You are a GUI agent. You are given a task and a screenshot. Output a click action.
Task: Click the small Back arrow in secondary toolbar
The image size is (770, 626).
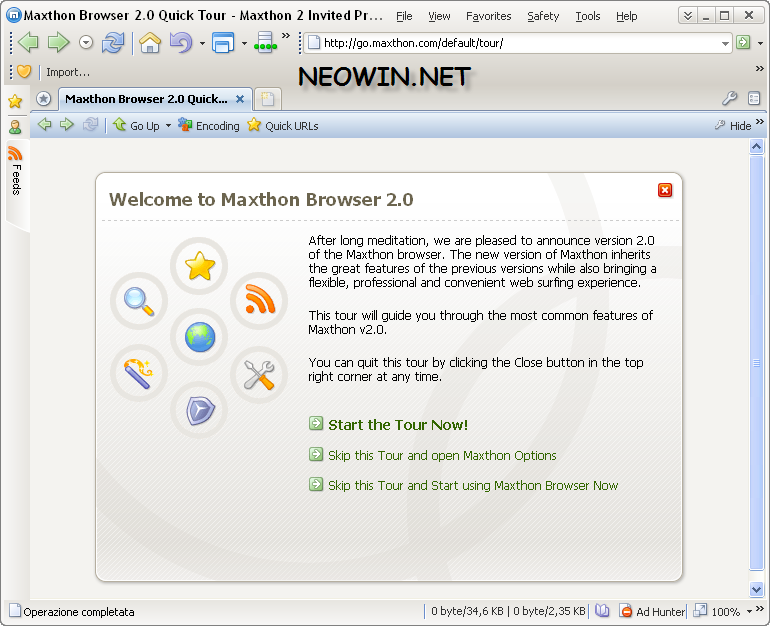click(x=45, y=125)
